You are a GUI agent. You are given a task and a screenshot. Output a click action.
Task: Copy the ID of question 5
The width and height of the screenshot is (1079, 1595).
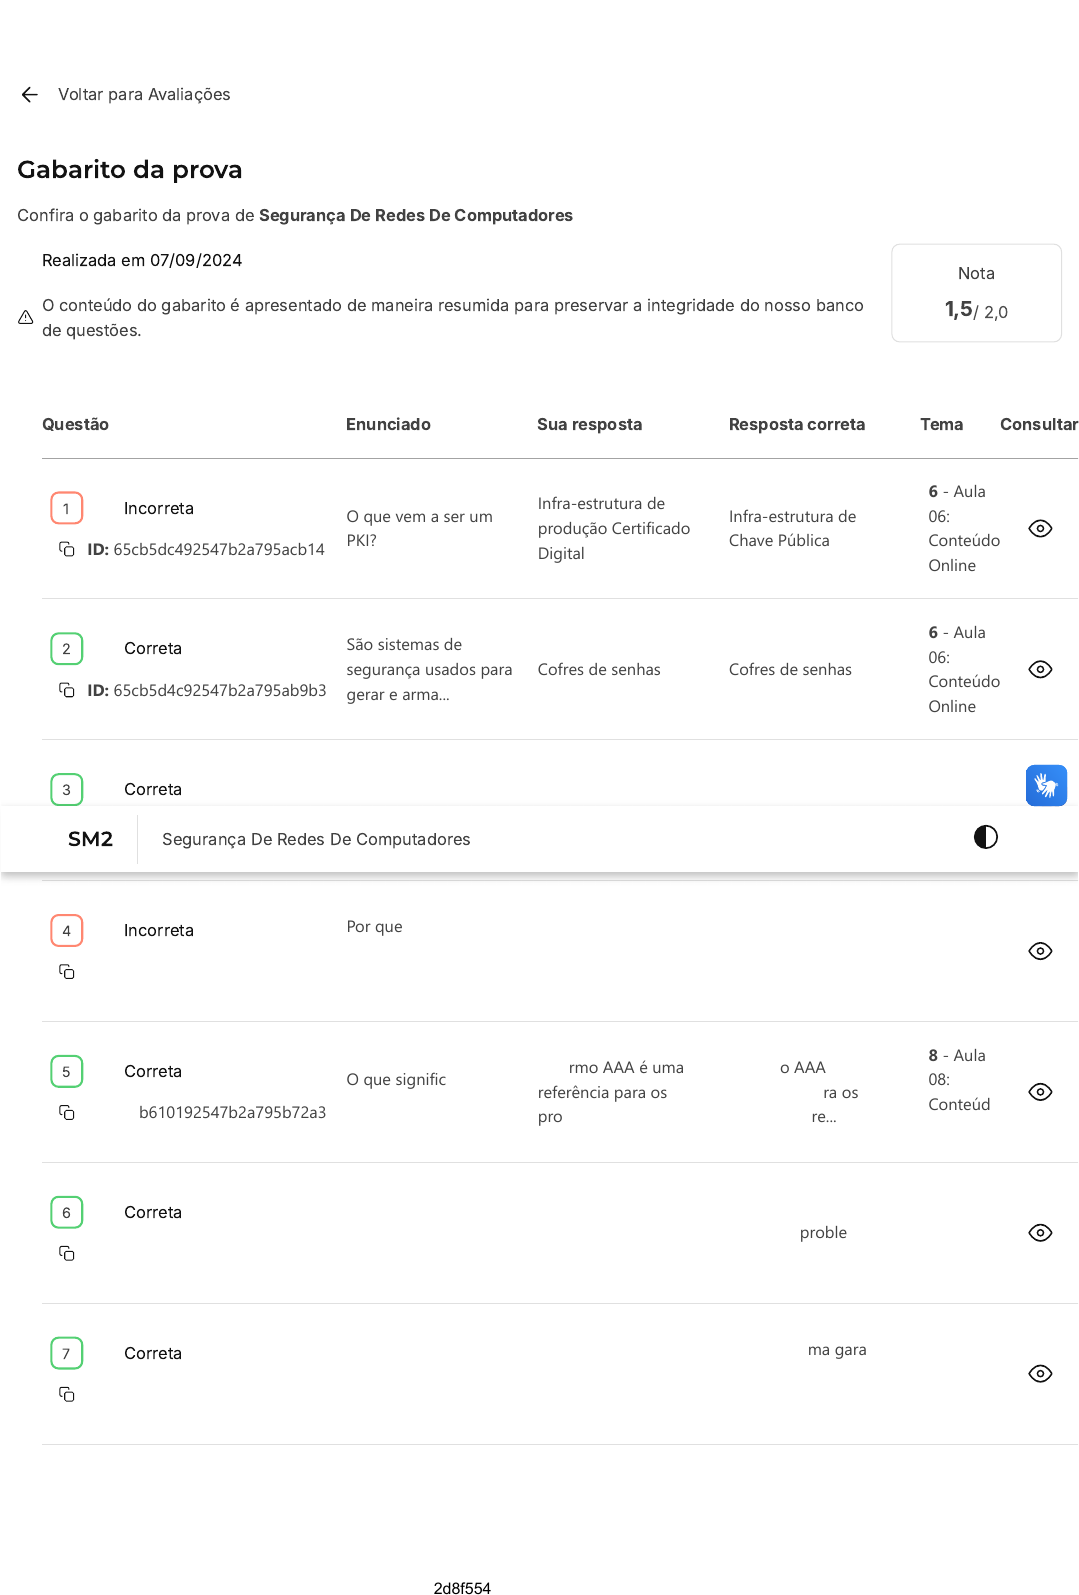pyautogui.click(x=67, y=1113)
